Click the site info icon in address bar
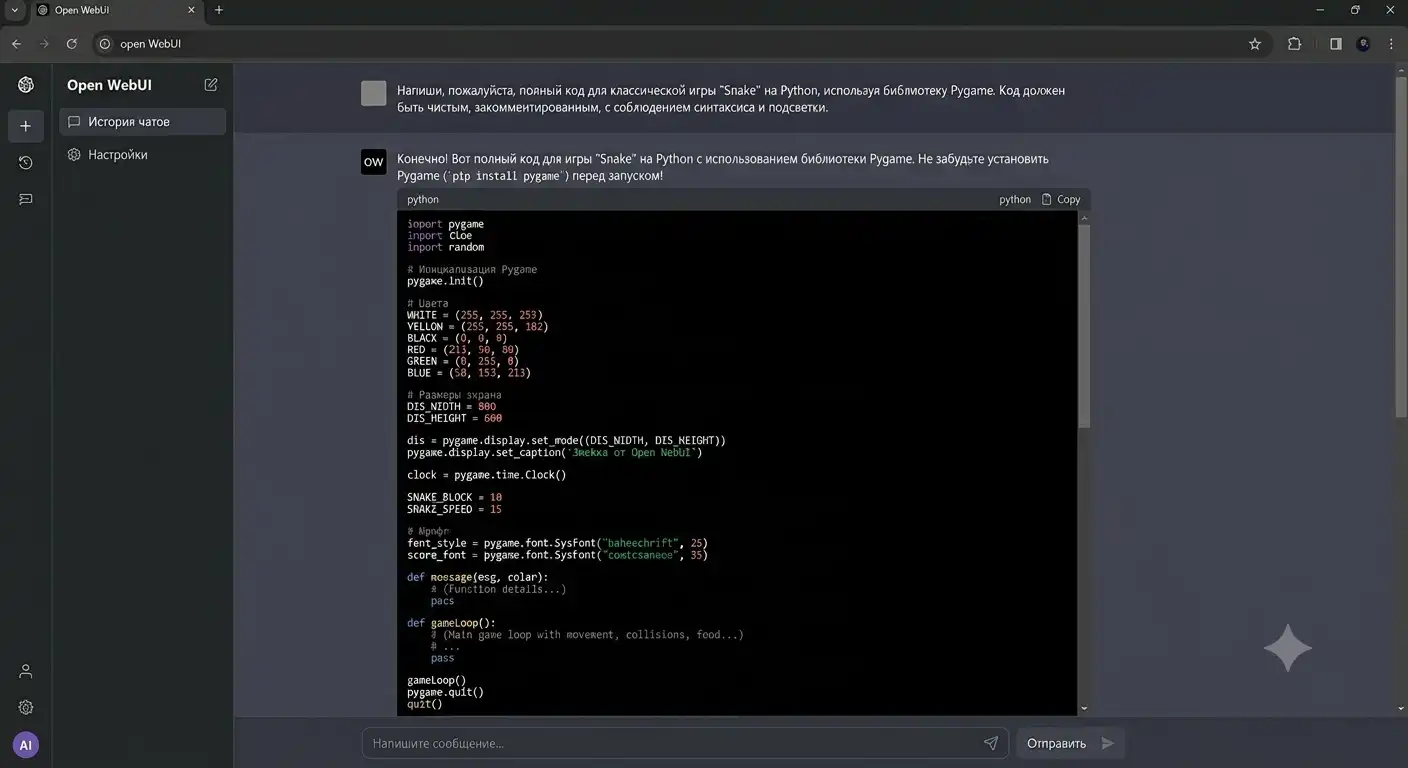1408x768 pixels. [106, 44]
